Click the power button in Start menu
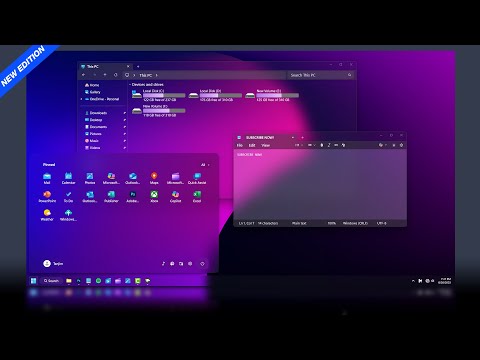 (202, 264)
